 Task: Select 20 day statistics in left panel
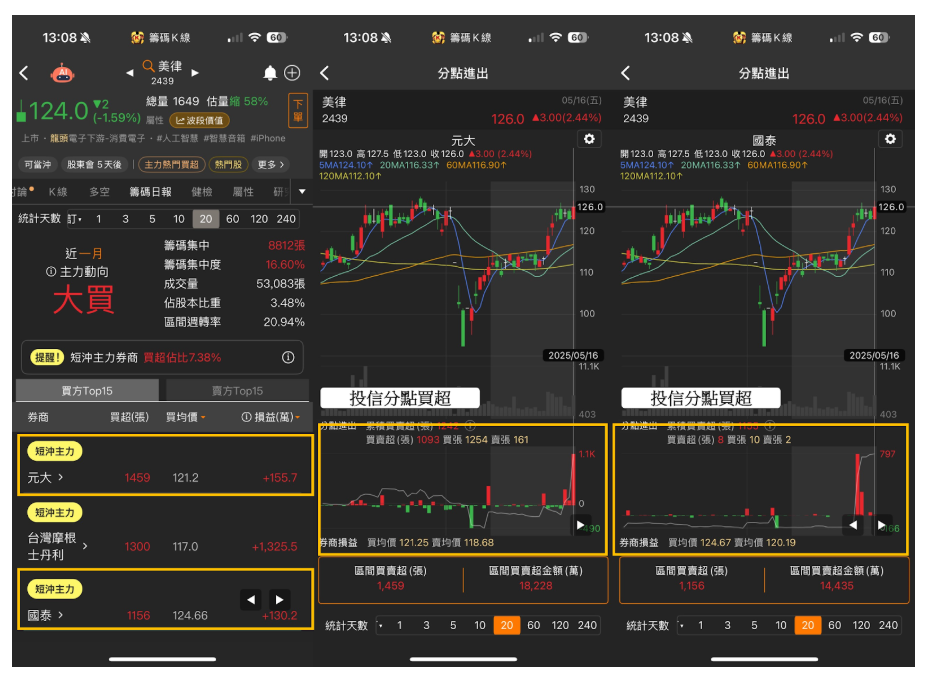click(x=206, y=219)
